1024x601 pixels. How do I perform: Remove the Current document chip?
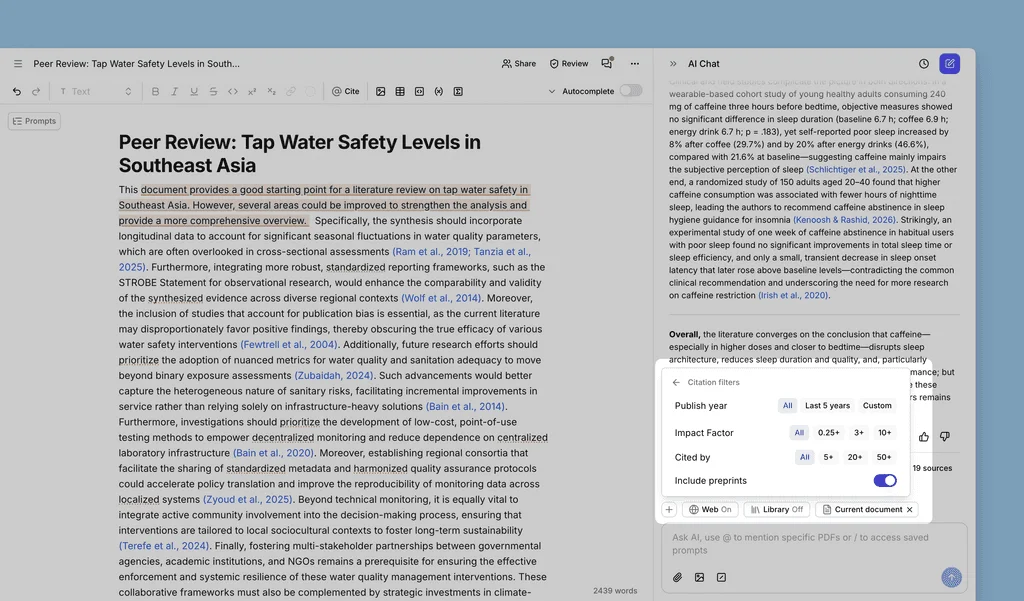coord(909,510)
